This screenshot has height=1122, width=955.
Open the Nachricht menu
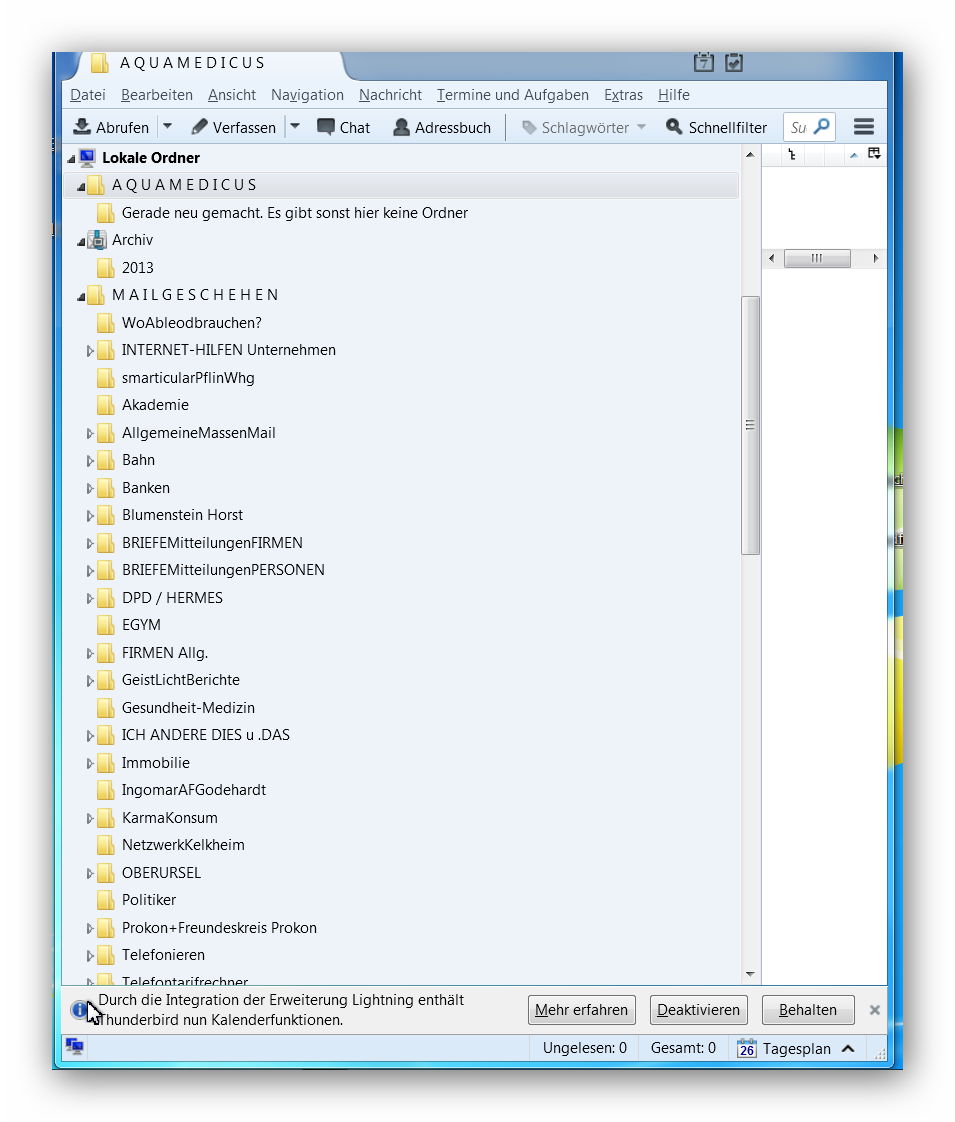point(390,94)
